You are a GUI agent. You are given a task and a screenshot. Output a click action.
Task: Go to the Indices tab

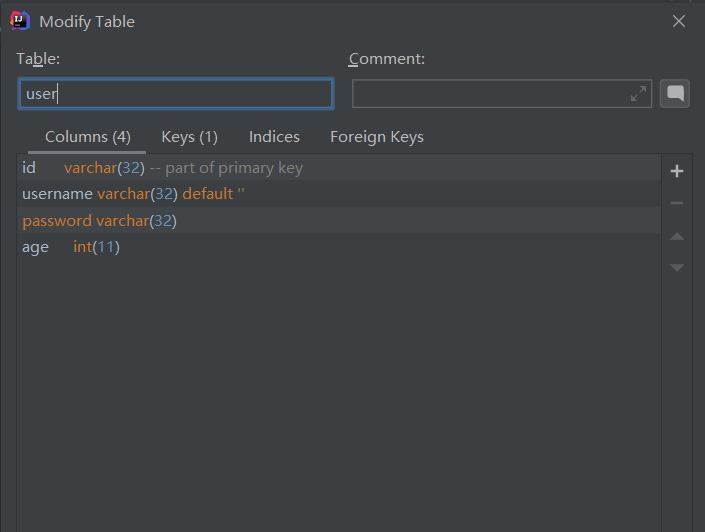274,137
